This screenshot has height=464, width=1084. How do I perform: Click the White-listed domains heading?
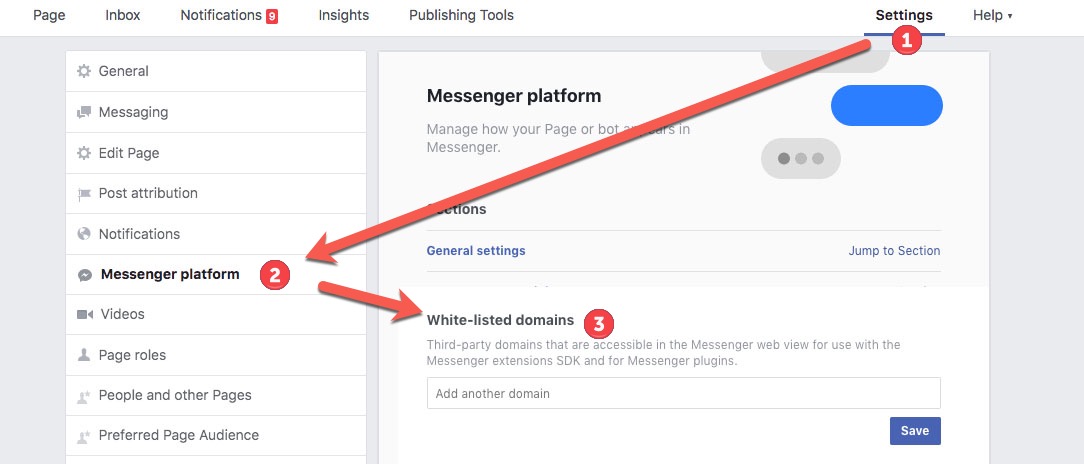501,320
